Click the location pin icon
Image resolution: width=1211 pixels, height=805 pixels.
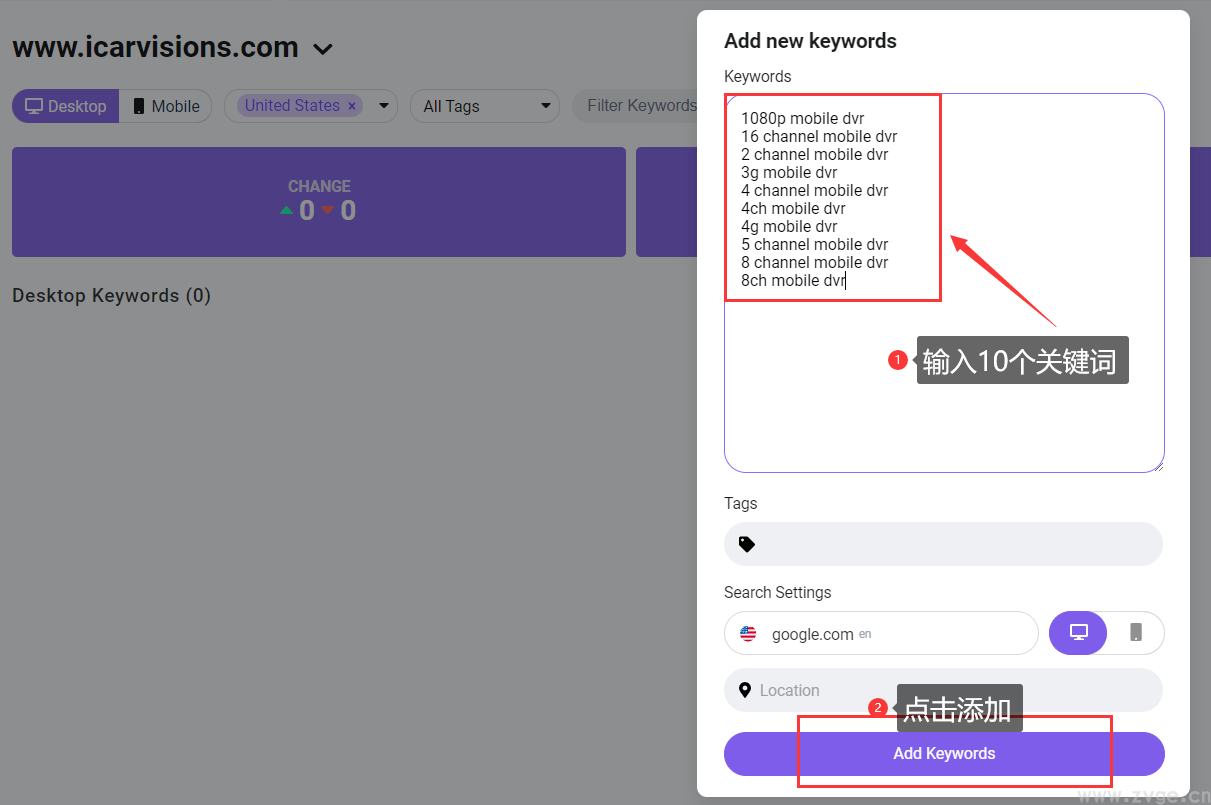[745, 690]
